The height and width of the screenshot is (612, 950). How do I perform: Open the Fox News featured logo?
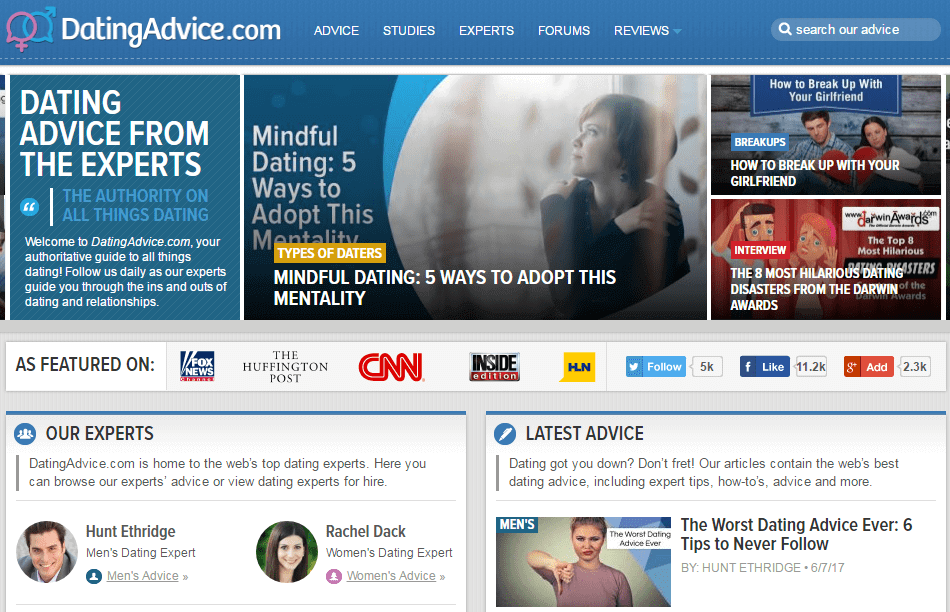[196, 367]
